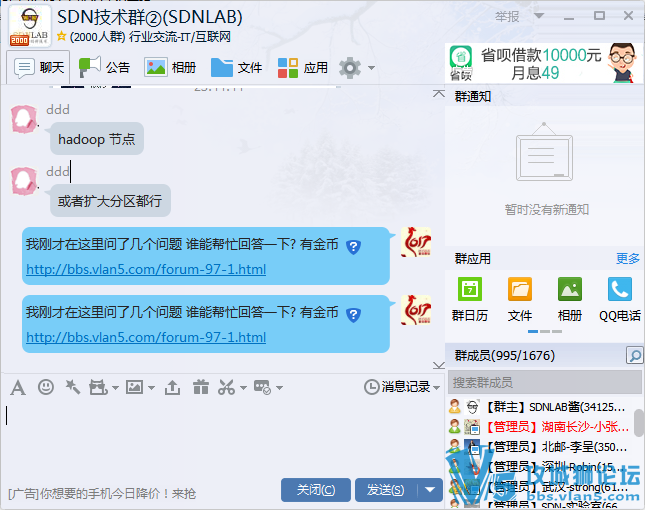Open forum link in first blue message
645x510 pixels.
tap(146, 269)
